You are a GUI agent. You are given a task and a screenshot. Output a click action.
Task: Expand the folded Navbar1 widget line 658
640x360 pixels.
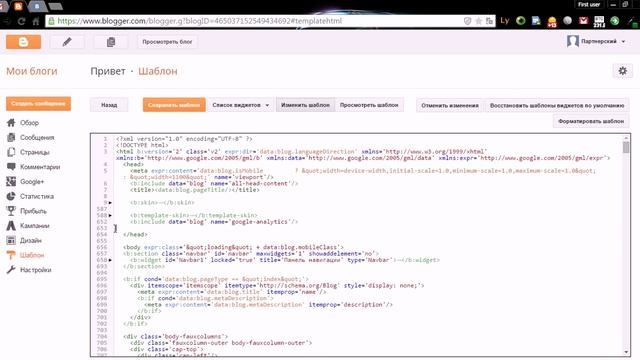110,260
